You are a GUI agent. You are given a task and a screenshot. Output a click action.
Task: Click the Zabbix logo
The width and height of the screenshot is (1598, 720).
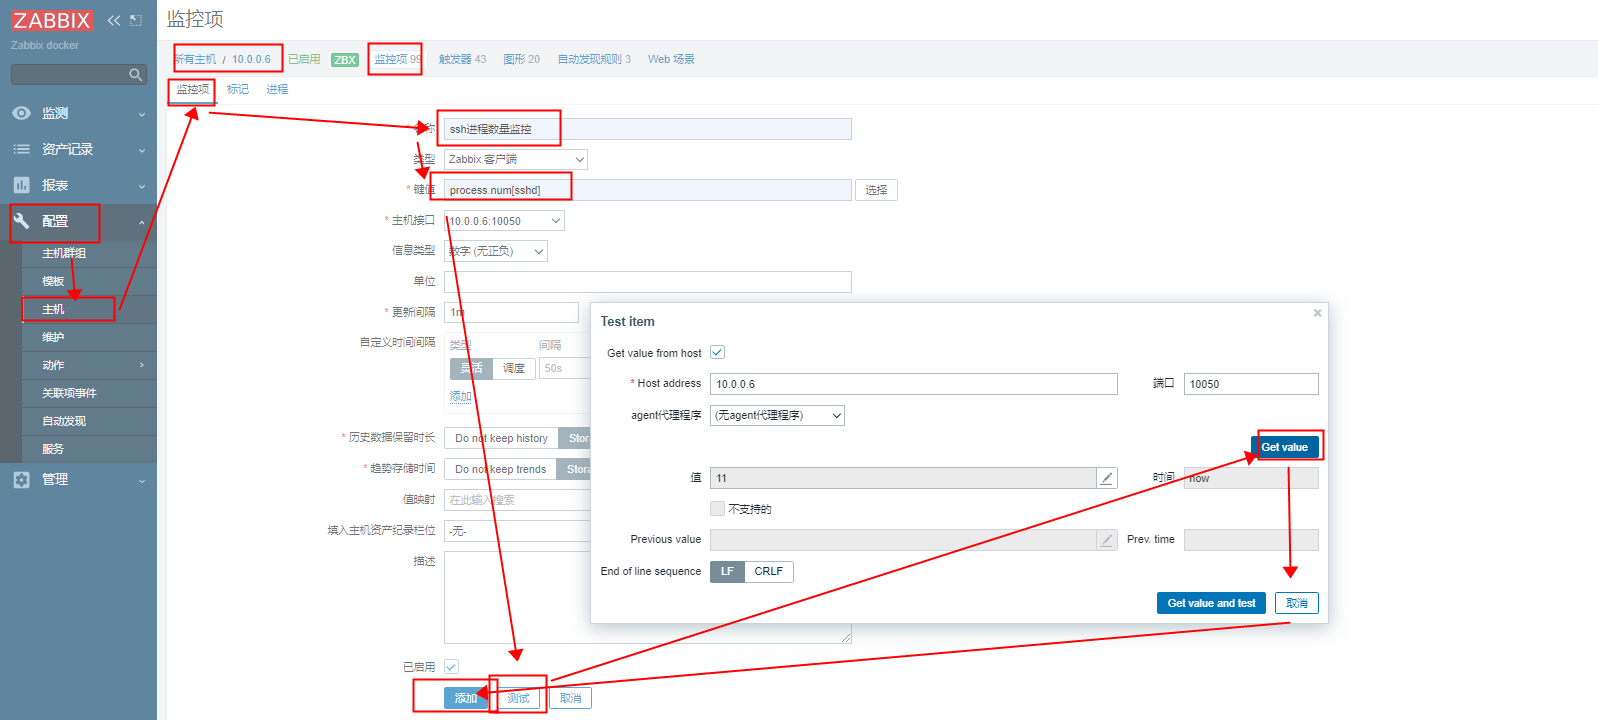(52, 20)
